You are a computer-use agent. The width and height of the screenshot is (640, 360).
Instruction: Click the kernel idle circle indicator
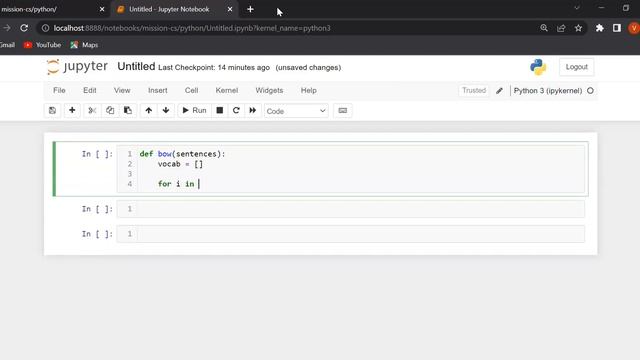pos(590,91)
